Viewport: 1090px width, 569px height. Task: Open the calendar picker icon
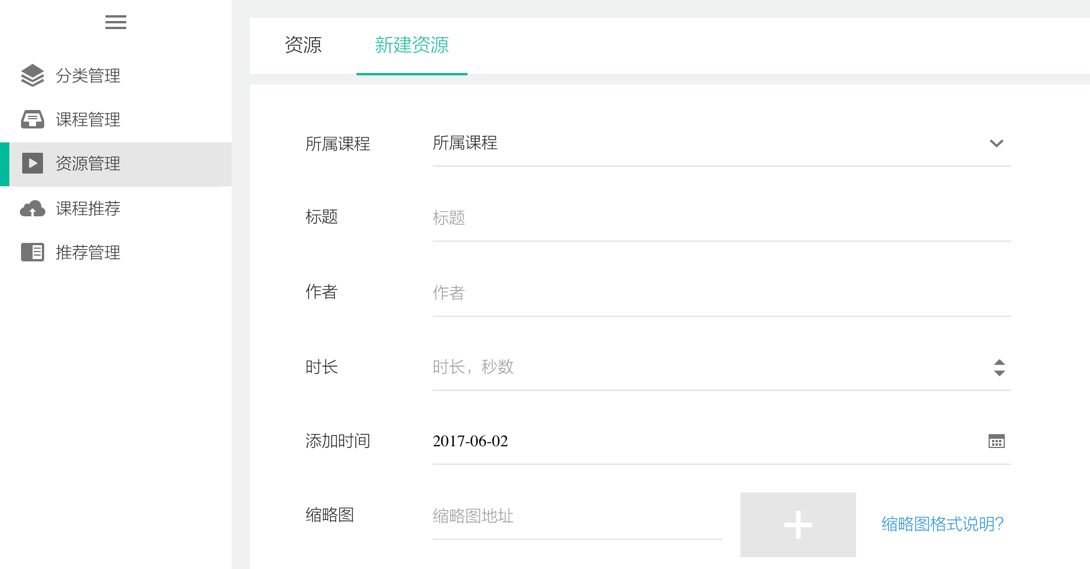tap(996, 441)
